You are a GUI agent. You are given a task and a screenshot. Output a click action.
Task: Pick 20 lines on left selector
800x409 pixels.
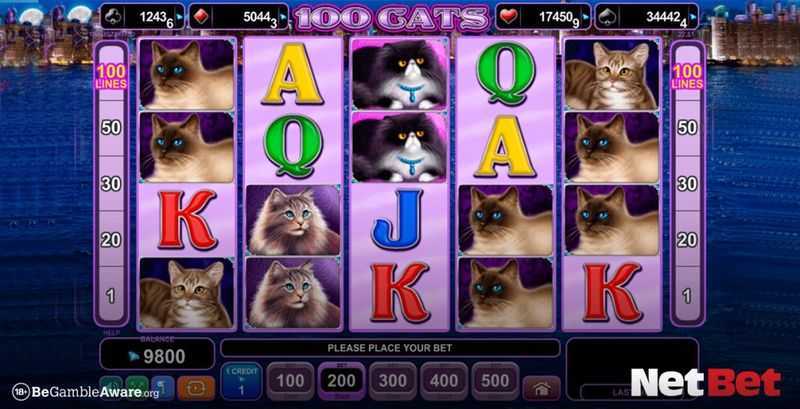(x=111, y=239)
